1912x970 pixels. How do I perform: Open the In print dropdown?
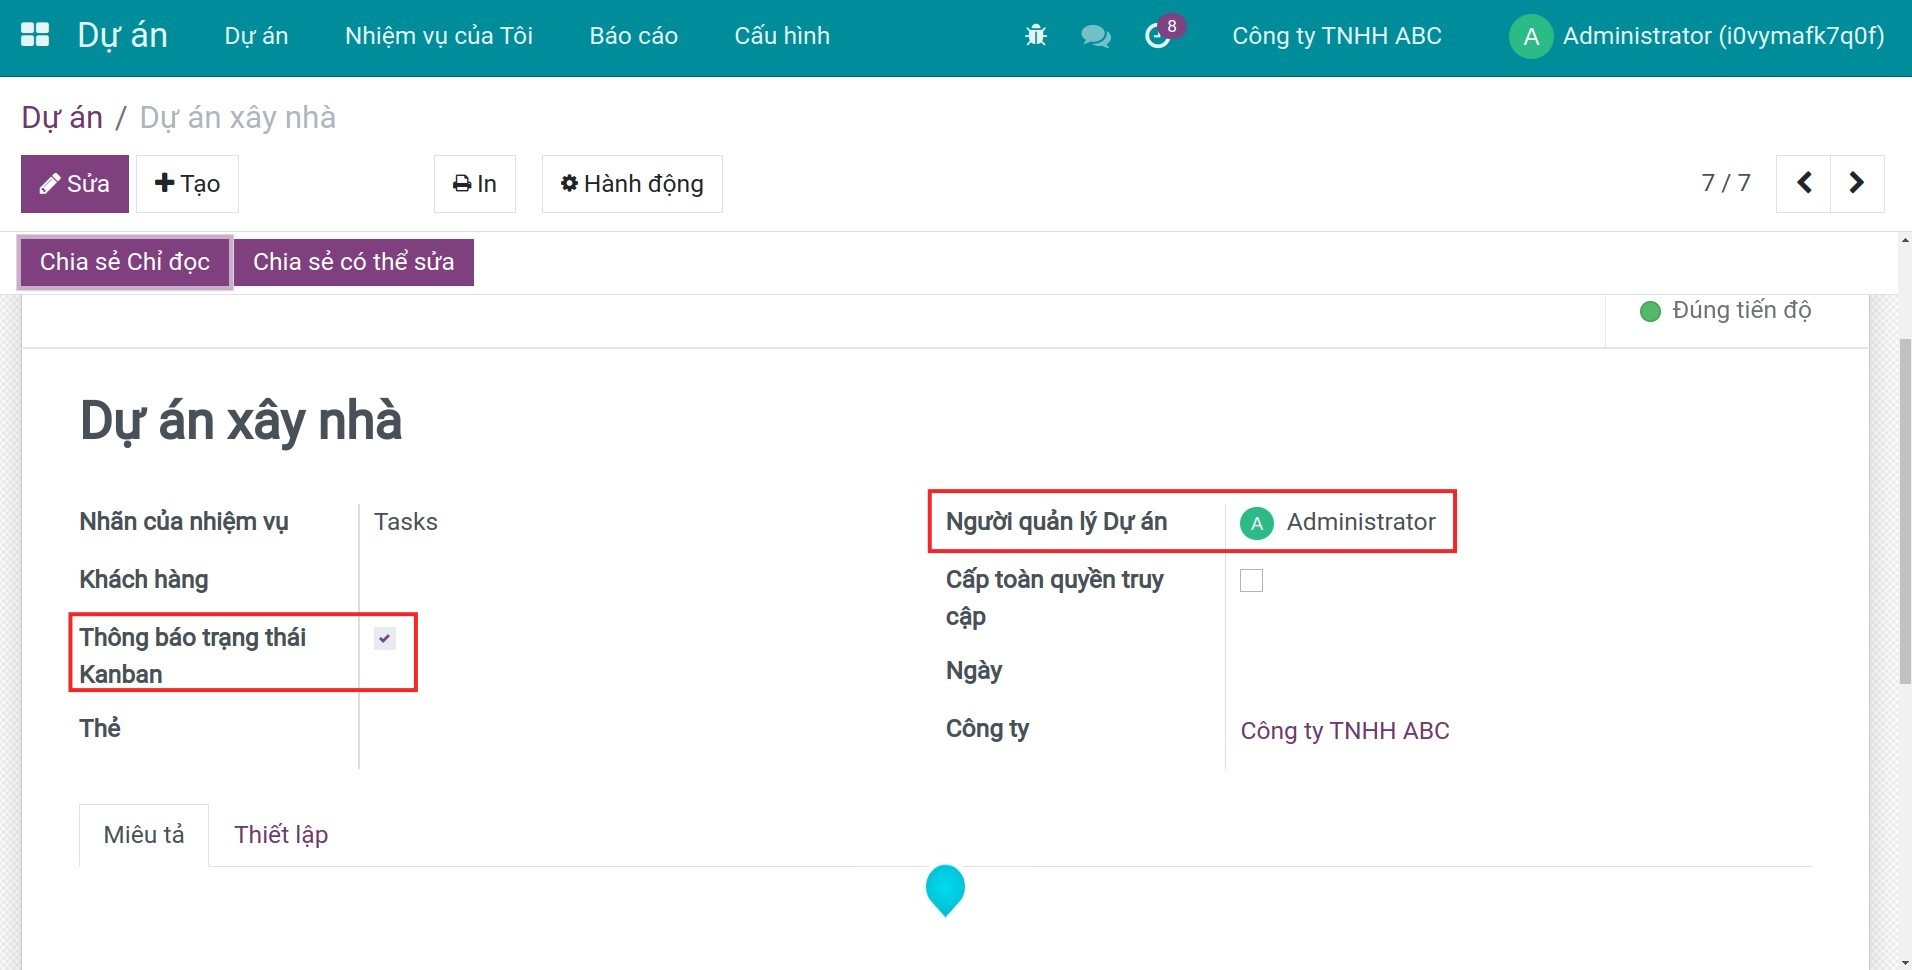tap(475, 184)
